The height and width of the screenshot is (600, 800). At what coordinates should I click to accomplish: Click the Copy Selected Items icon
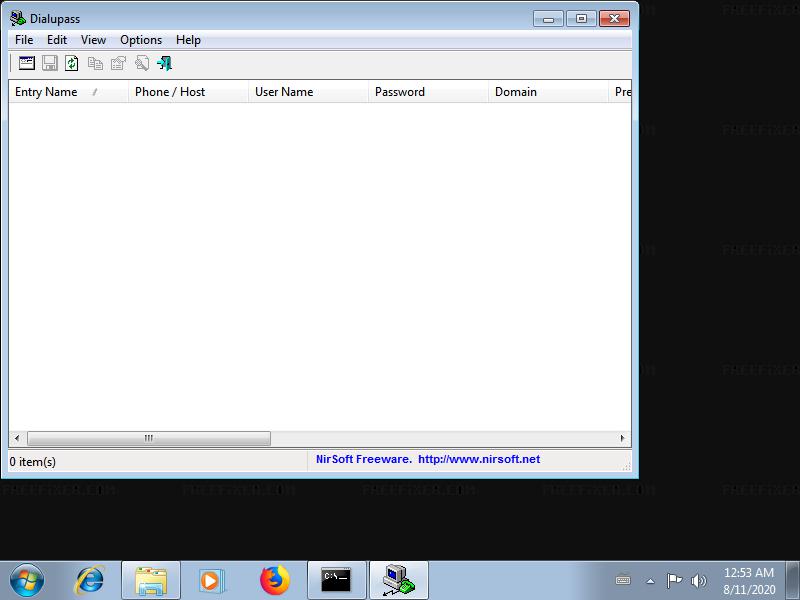click(x=95, y=63)
